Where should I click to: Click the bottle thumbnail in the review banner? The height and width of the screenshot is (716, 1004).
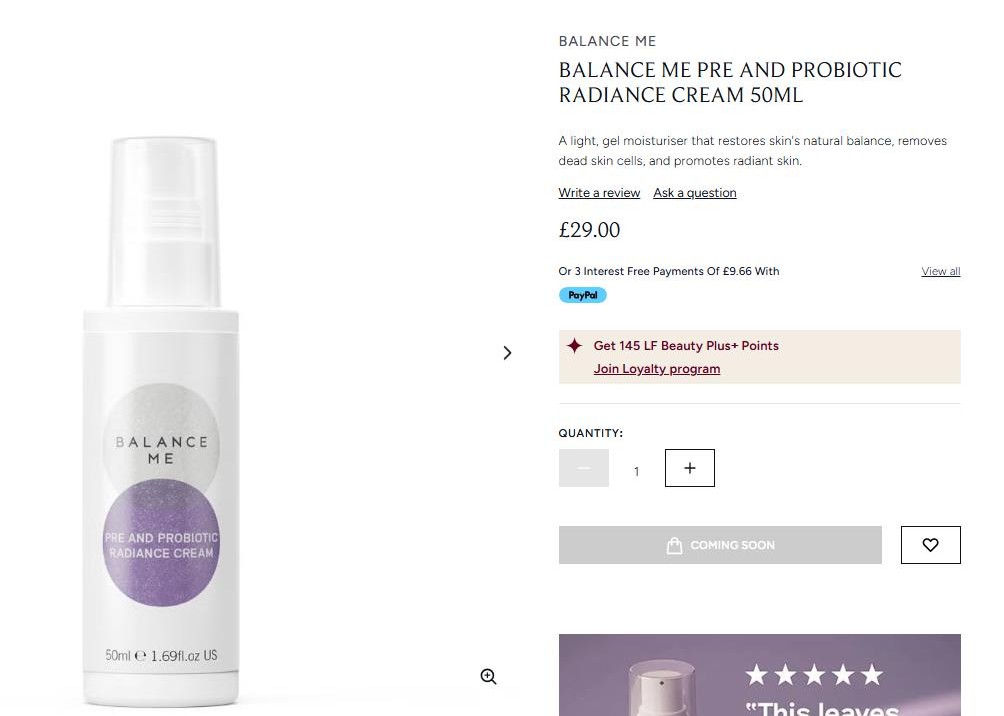[x=660, y=688]
